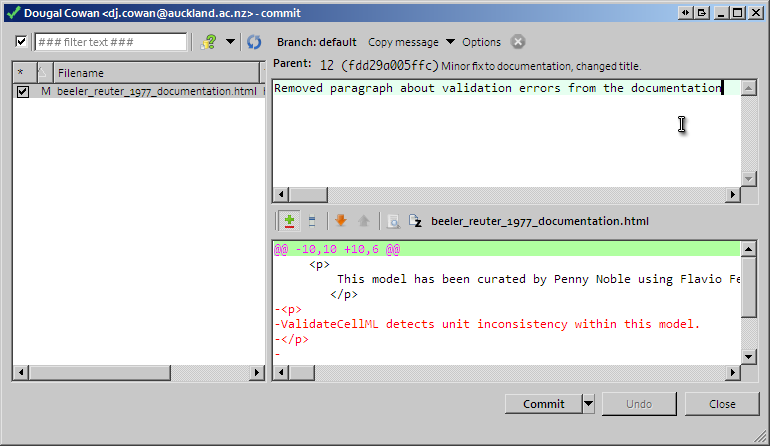Go to next diff with orange down arrow
The width and height of the screenshot is (770, 446).
341,221
